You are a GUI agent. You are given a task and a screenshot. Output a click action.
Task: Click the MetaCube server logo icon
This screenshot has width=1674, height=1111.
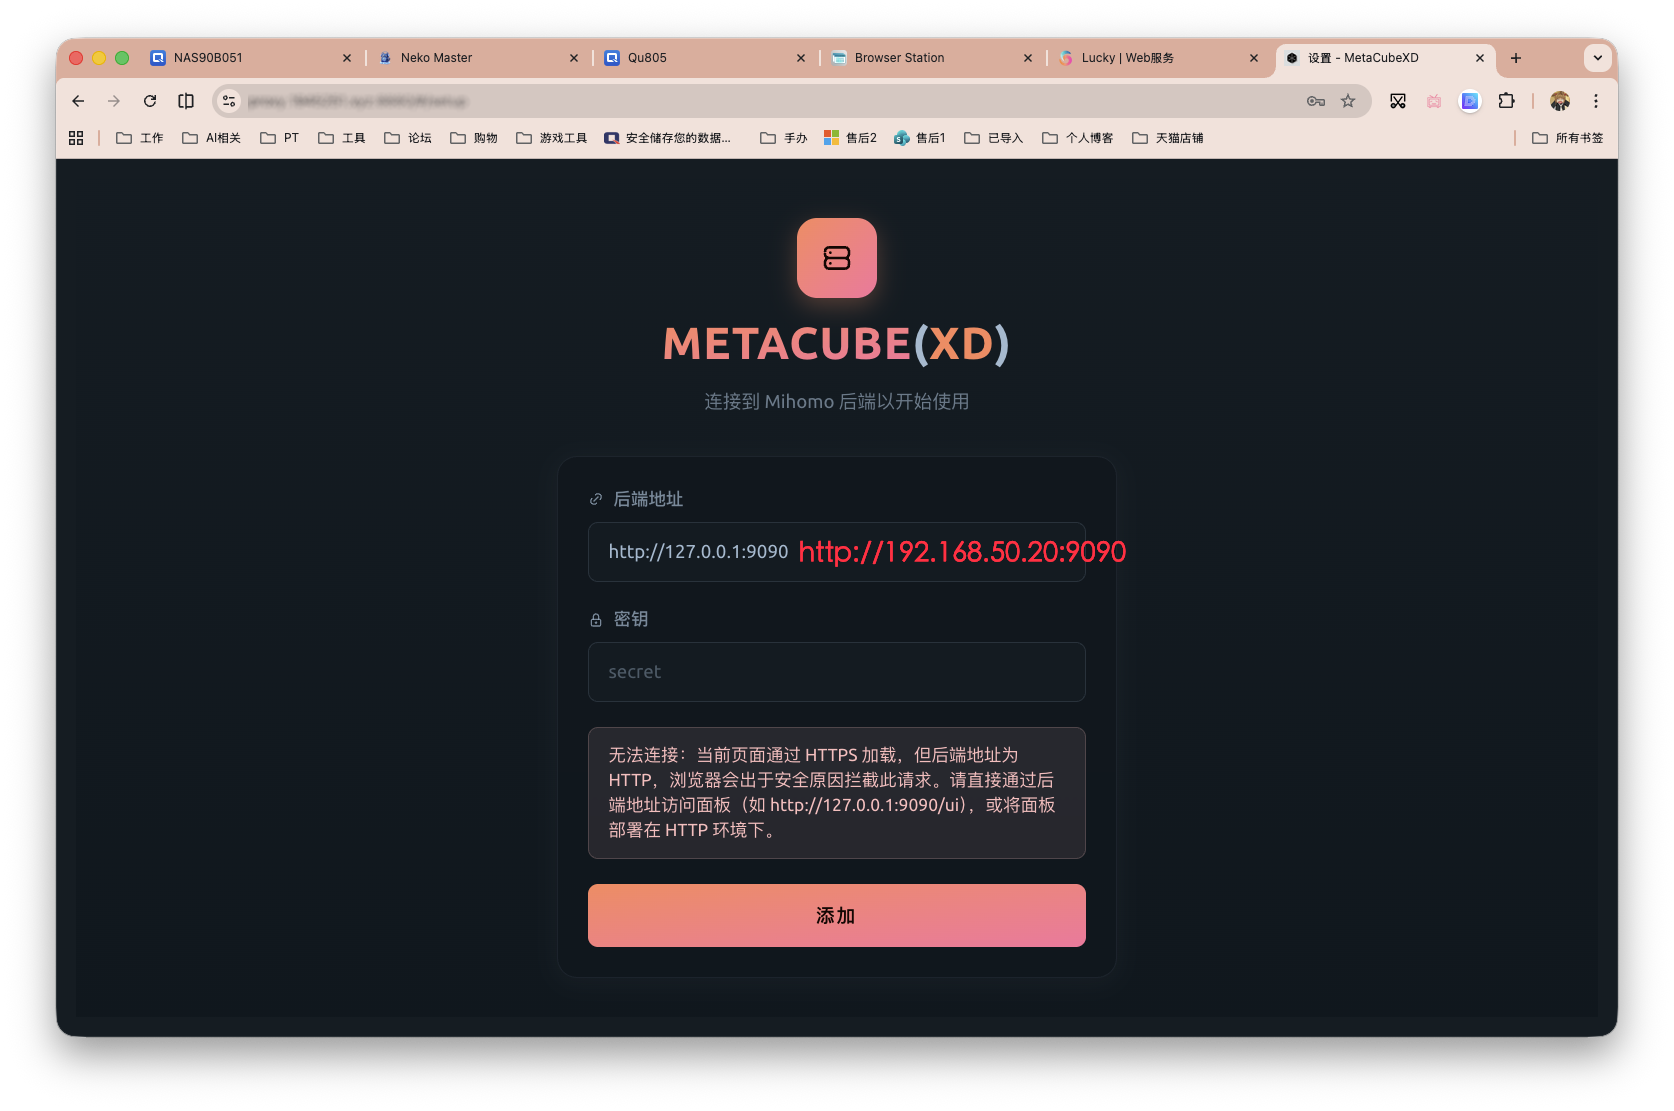click(x=837, y=258)
